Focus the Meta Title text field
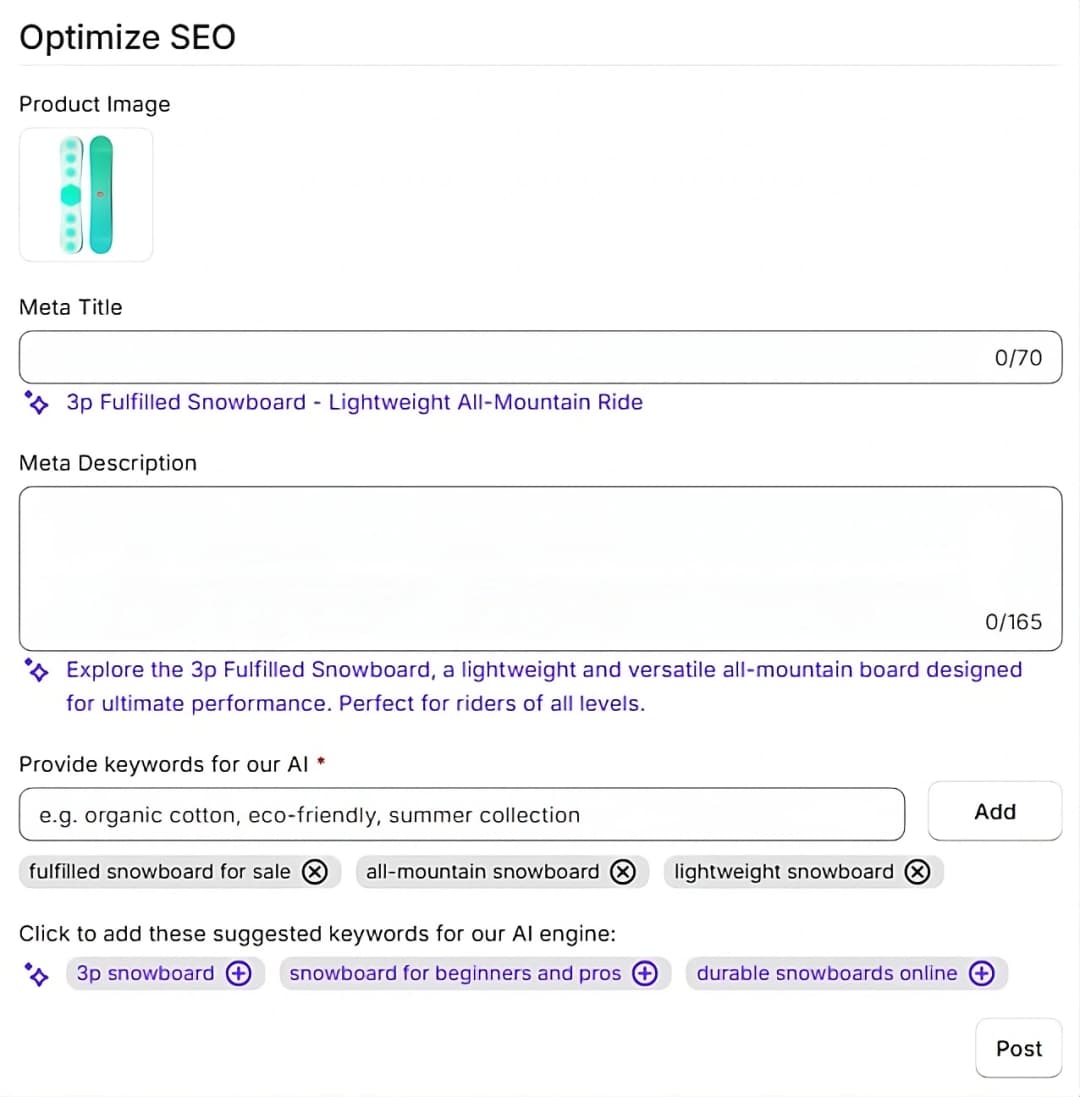The width and height of the screenshot is (1080, 1097). pos(500,357)
